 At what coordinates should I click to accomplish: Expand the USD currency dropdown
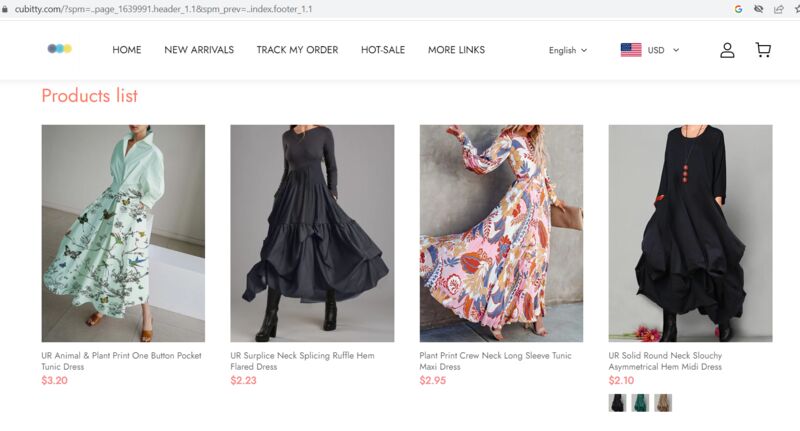pos(663,50)
